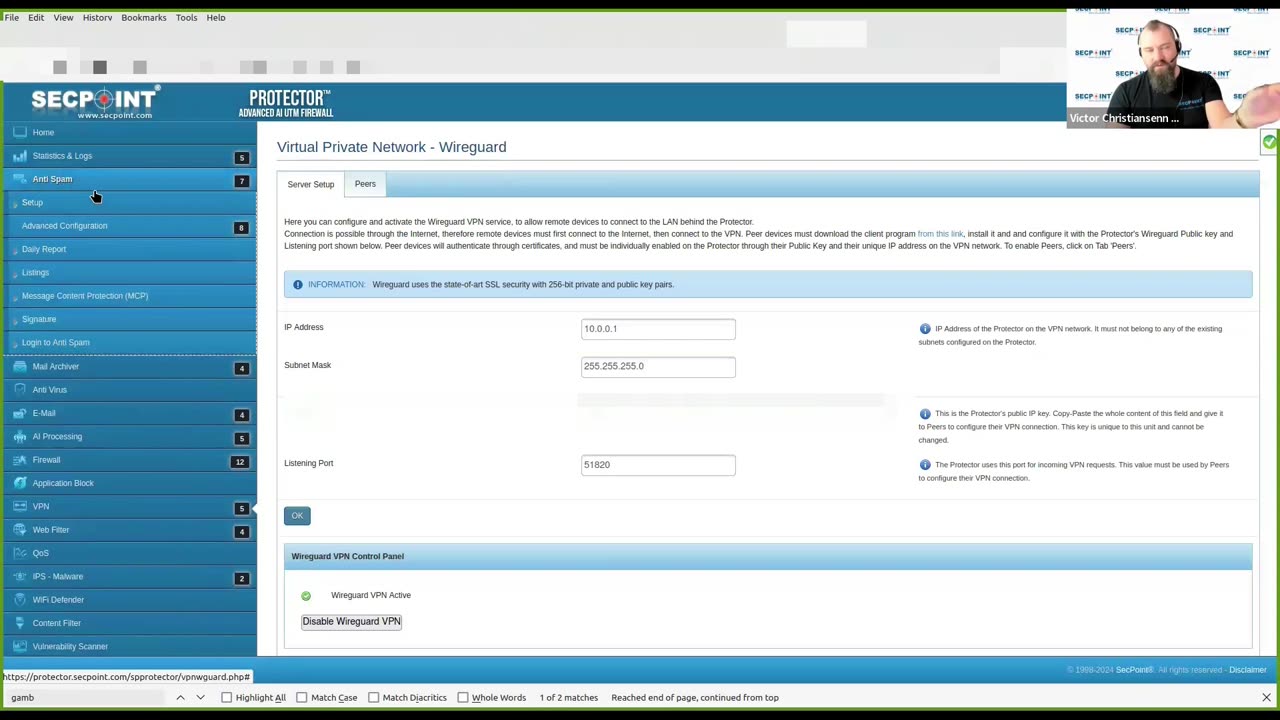This screenshot has height=720, width=1280.
Task: Expand Advanced Configuration via its 8 badge
Action: coord(241,227)
